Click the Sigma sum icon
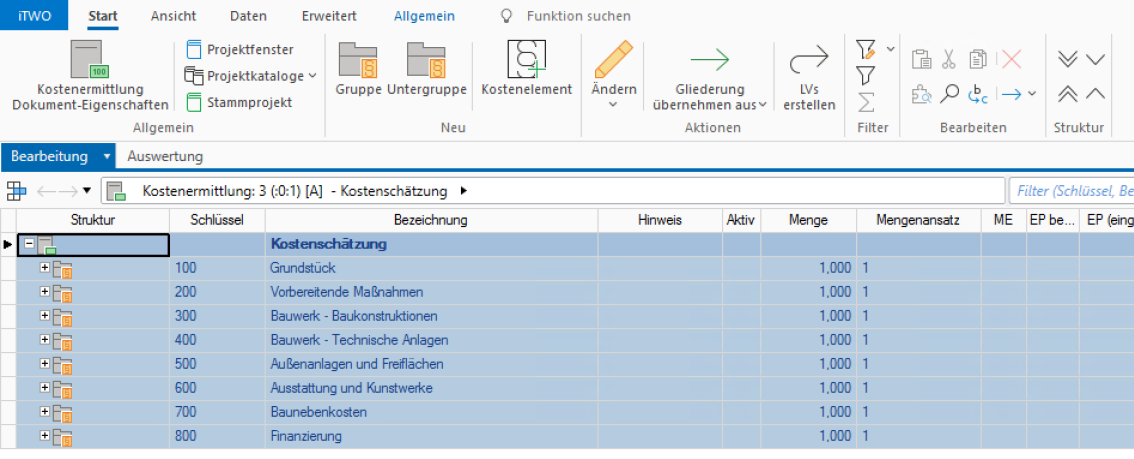Screen dimensions: 1134x459 pos(866,102)
